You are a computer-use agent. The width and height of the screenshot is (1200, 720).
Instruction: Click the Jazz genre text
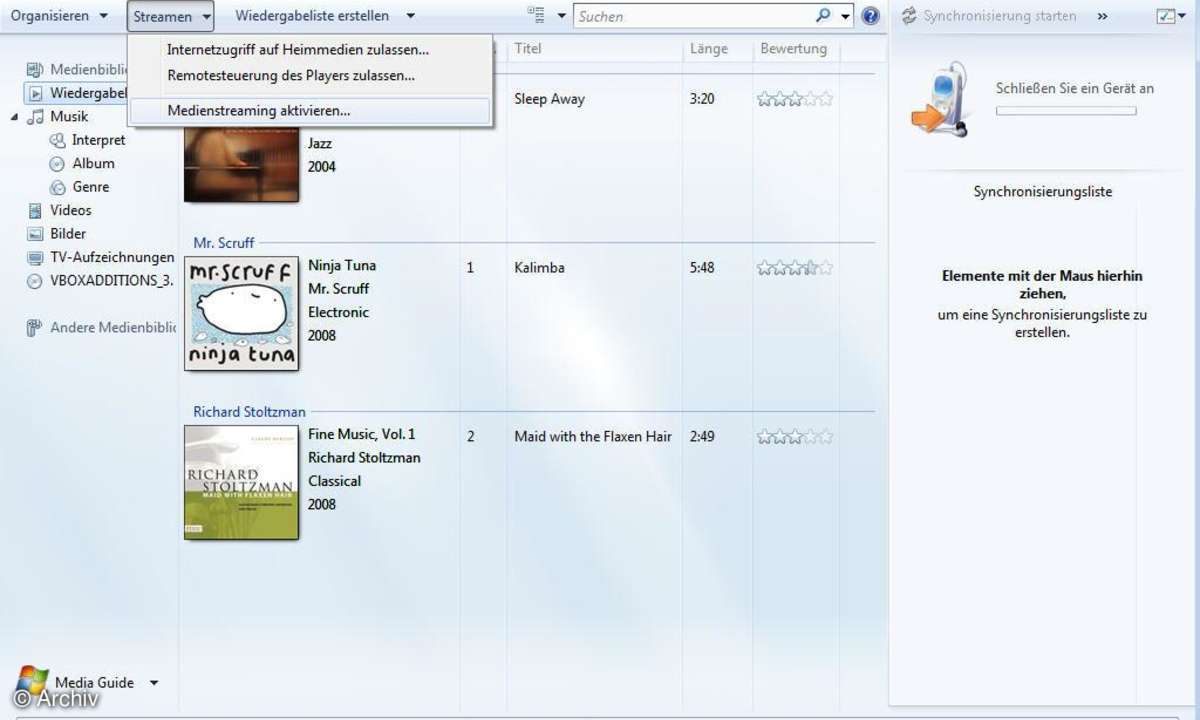pos(320,144)
